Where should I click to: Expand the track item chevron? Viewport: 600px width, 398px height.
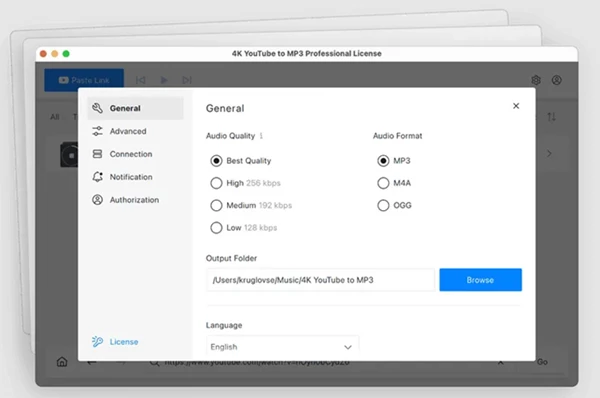549,153
